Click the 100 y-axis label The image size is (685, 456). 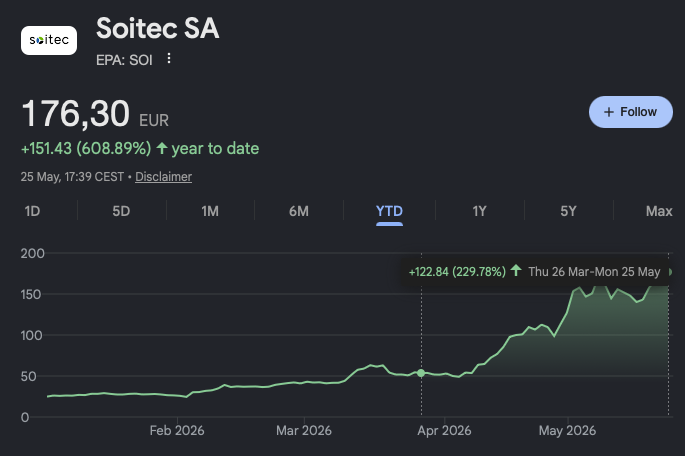(31, 335)
